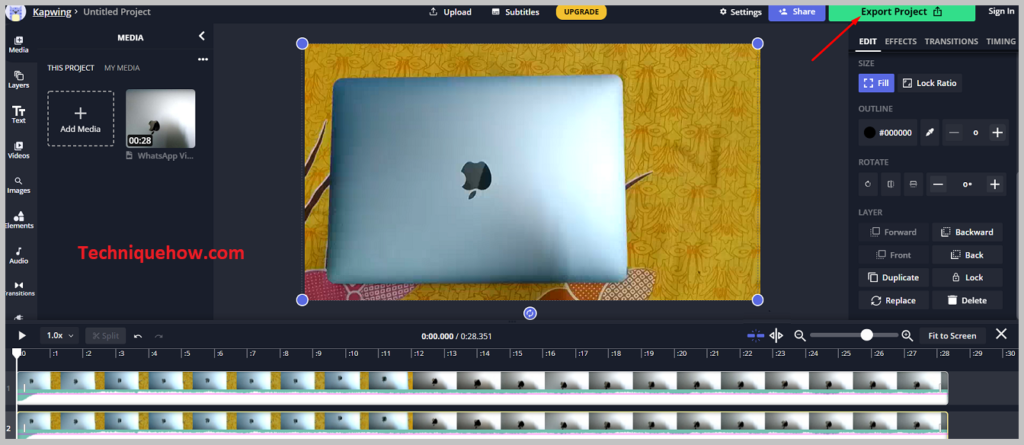Toggle the Fill size option
The width and height of the screenshot is (1024, 445).
[876, 83]
